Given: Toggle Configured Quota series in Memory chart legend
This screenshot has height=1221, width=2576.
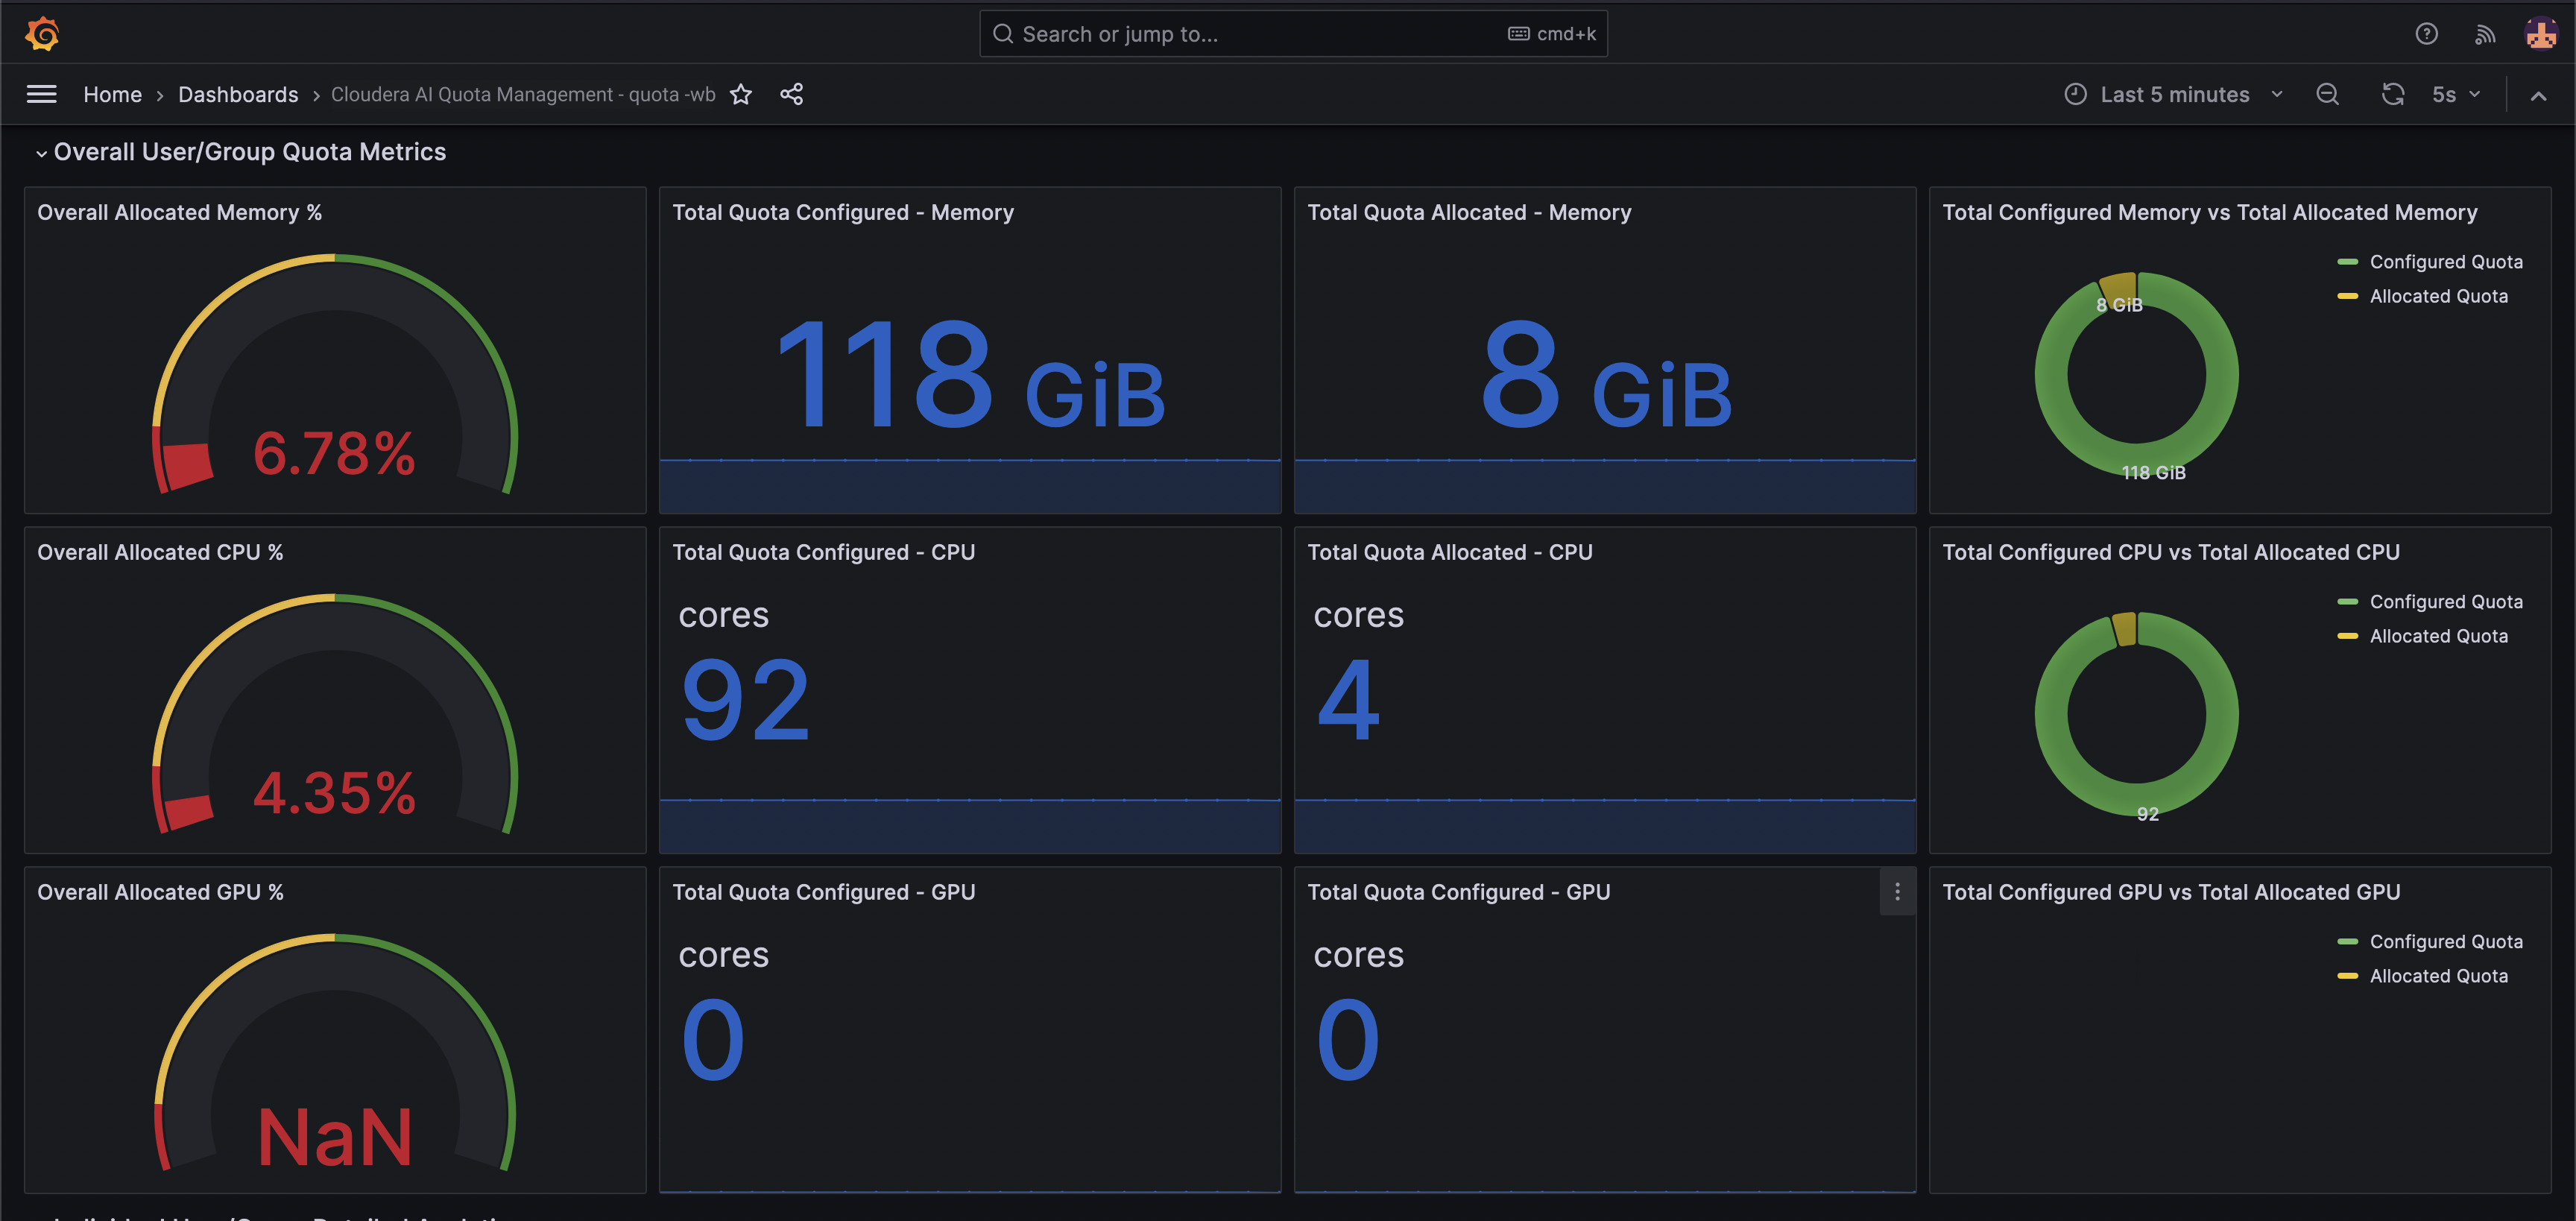Looking at the screenshot, I should [2445, 262].
